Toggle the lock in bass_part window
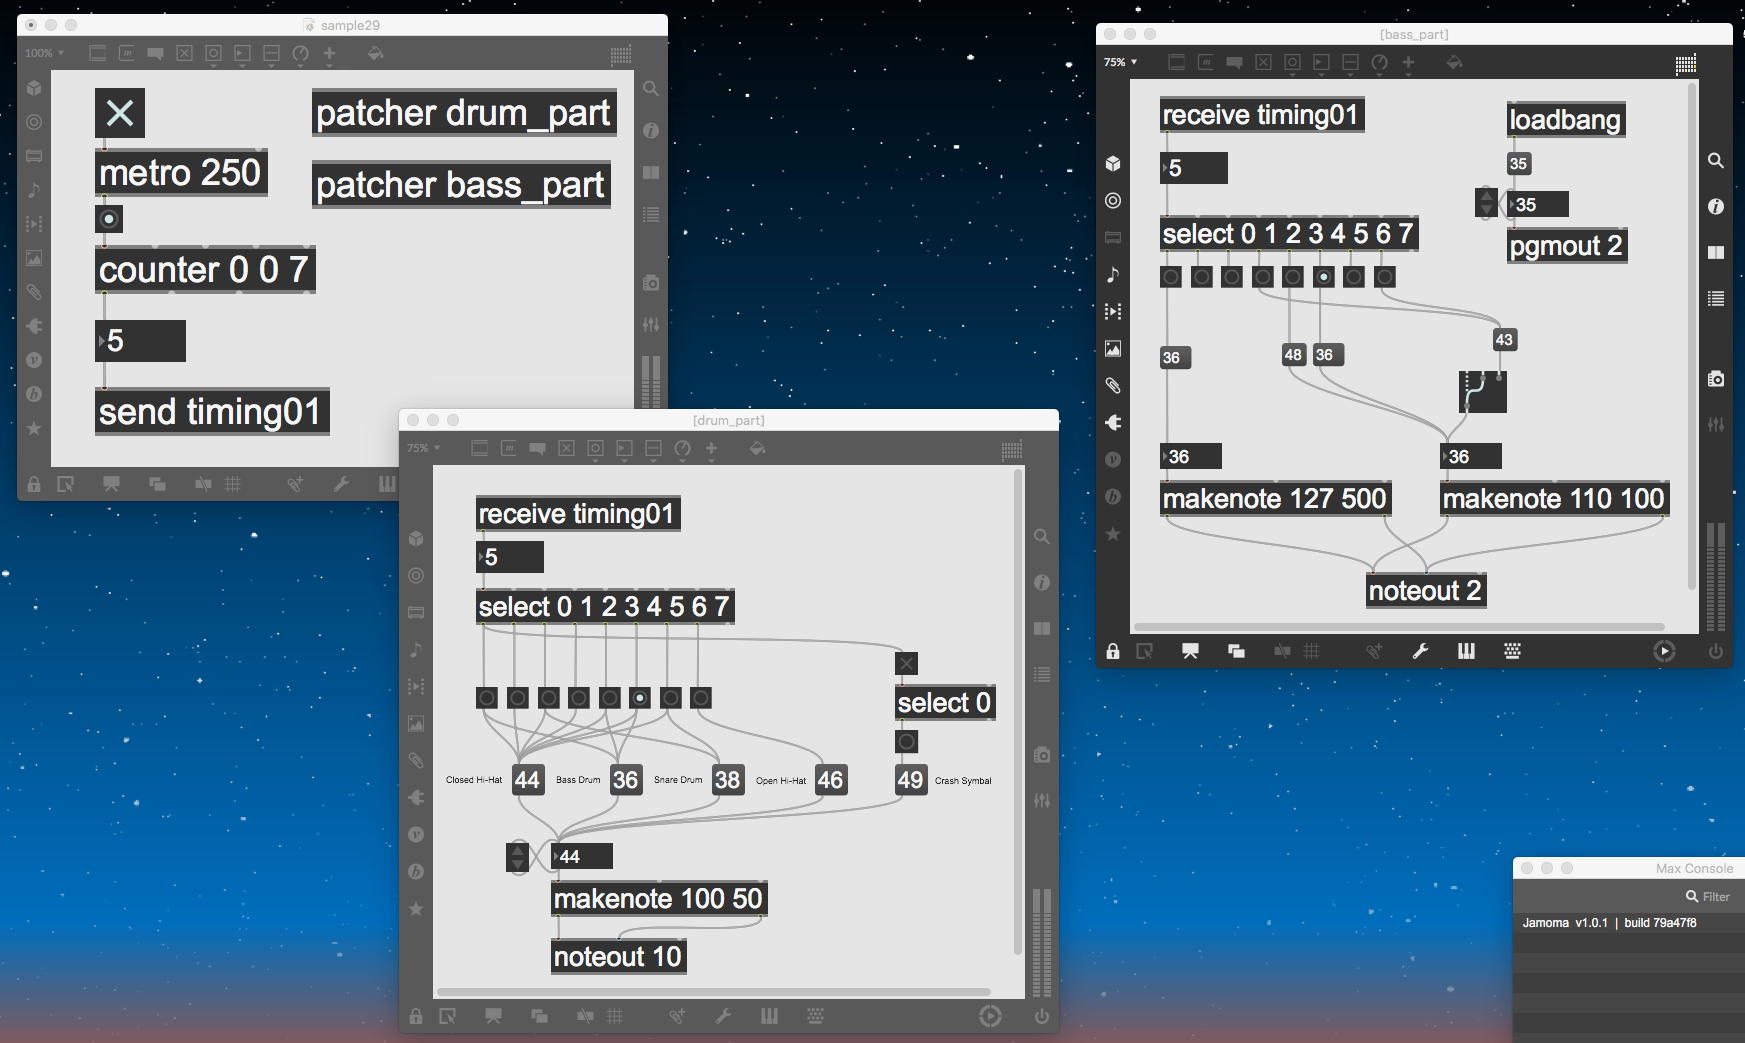The image size is (1745, 1043). (1113, 651)
